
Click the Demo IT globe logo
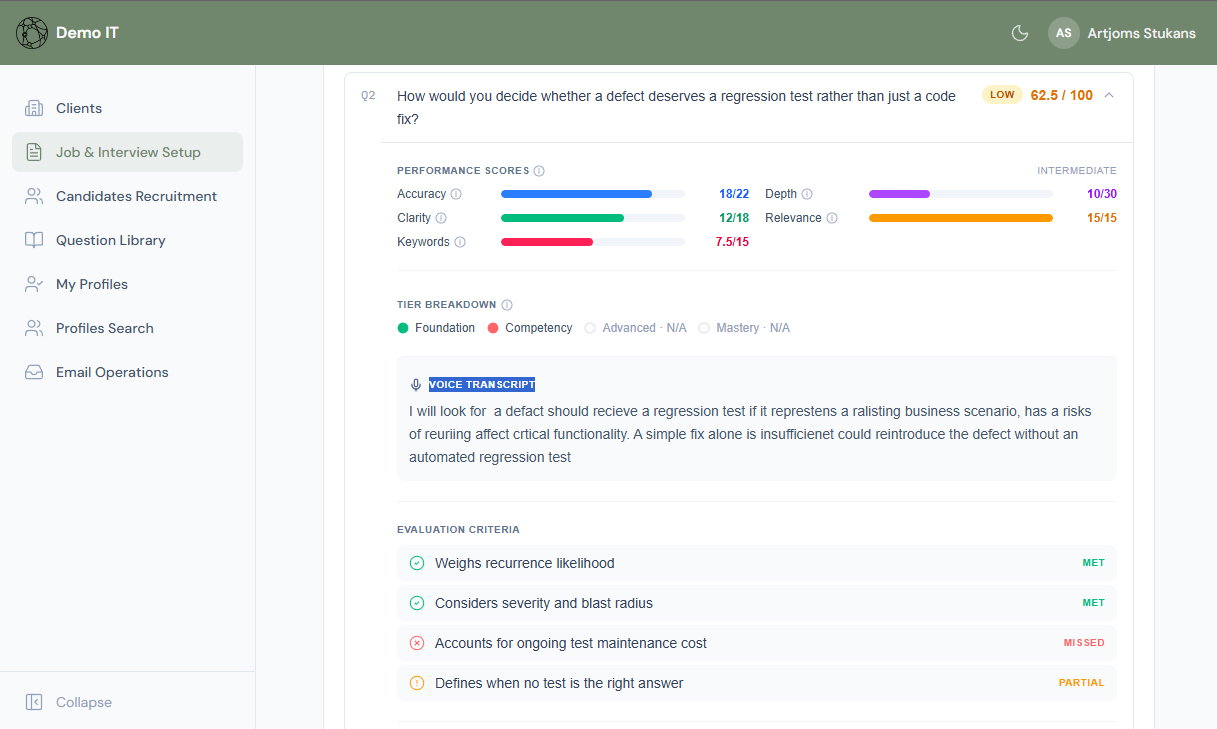pos(32,33)
